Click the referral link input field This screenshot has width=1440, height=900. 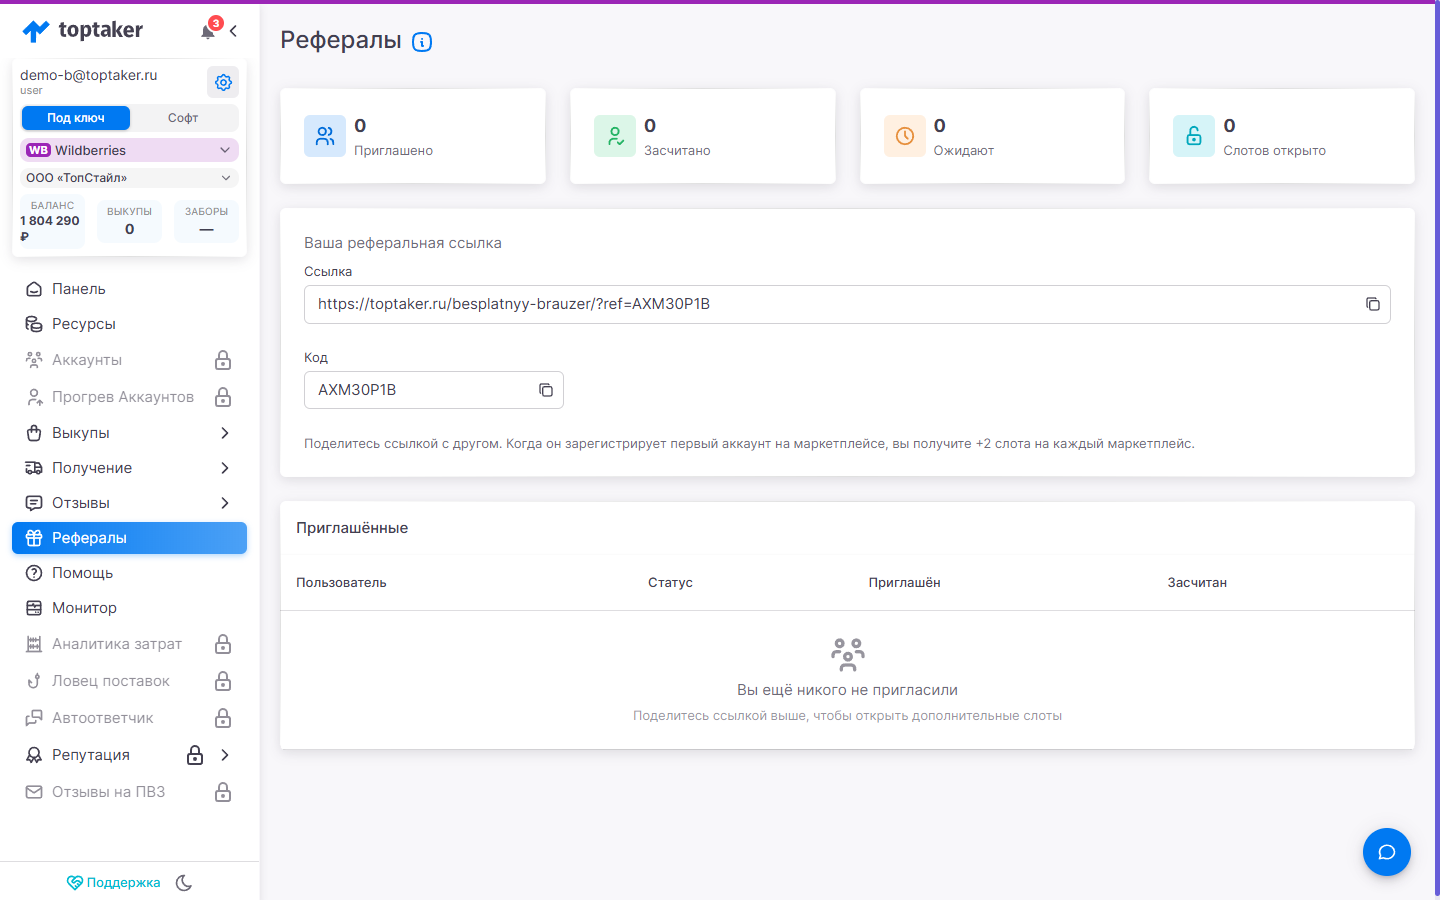[x=847, y=304]
